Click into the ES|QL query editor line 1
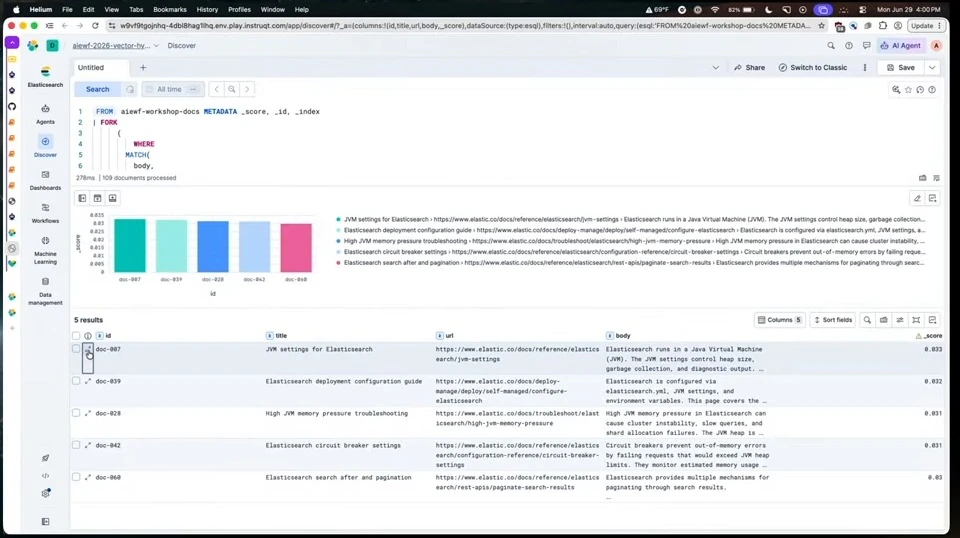The width and height of the screenshot is (960, 538). point(208,111)
